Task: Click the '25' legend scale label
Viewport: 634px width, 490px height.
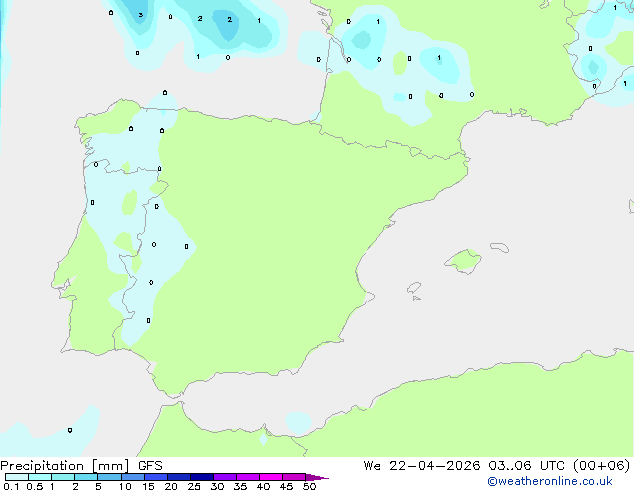Action: point(194,486)
